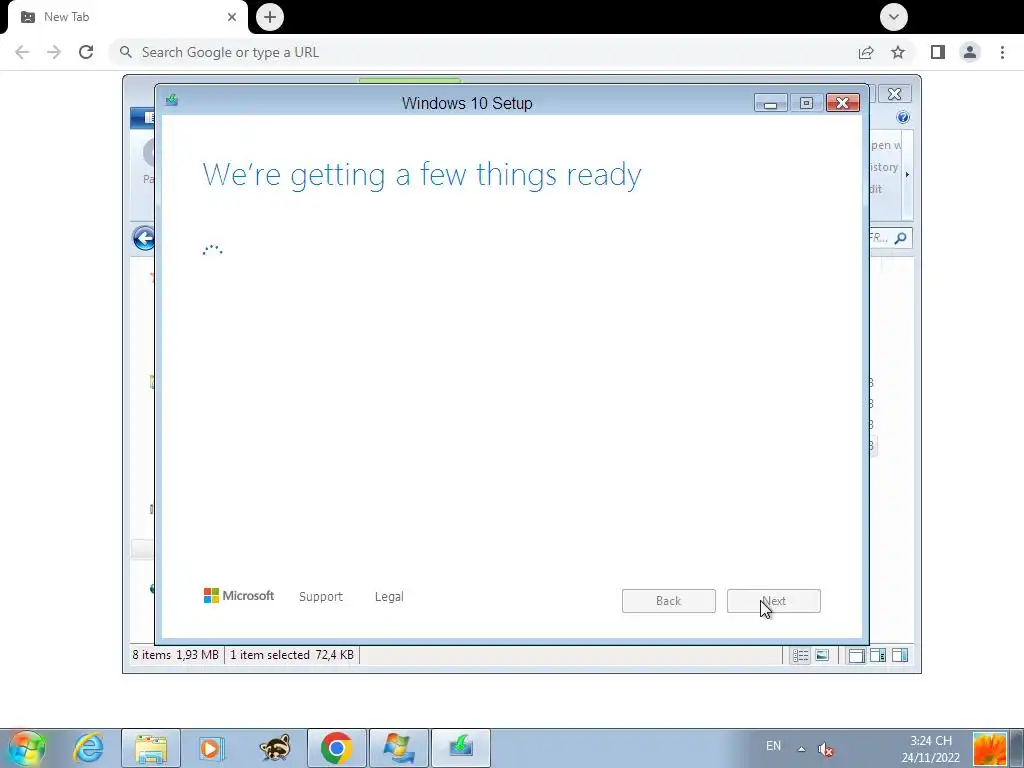Expand the Explorer ribbon overflow arrow
The height and width of the screenshot is (768, 1024).
pyautogui.click(x=907, y=174)
